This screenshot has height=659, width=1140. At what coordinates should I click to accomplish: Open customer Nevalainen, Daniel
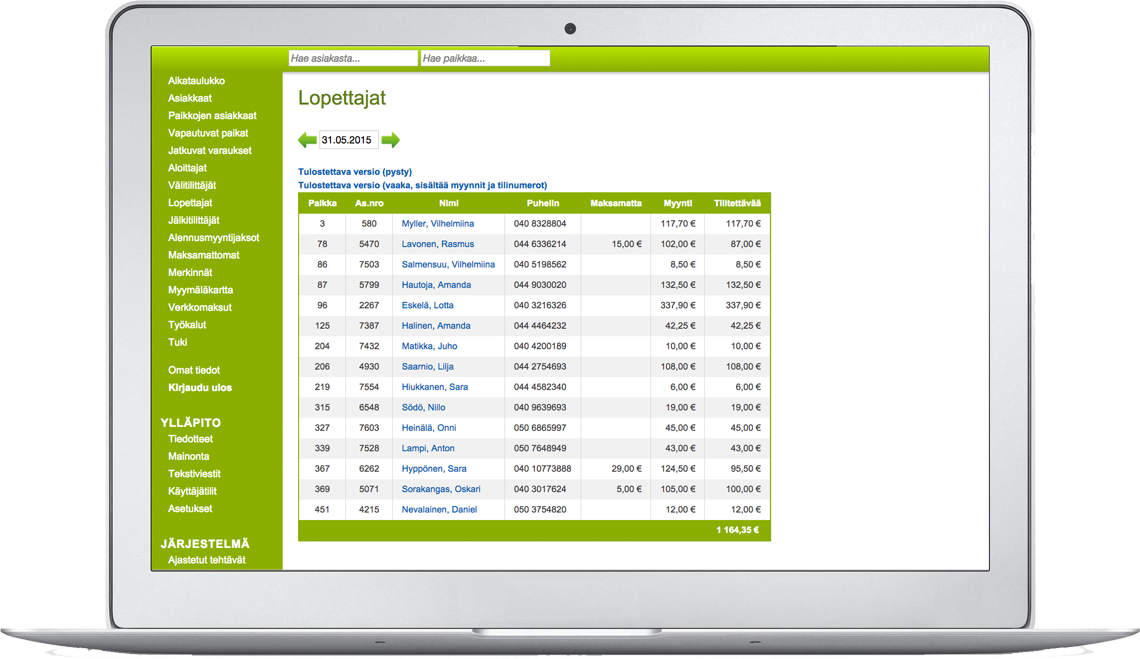tap(439, 510)
